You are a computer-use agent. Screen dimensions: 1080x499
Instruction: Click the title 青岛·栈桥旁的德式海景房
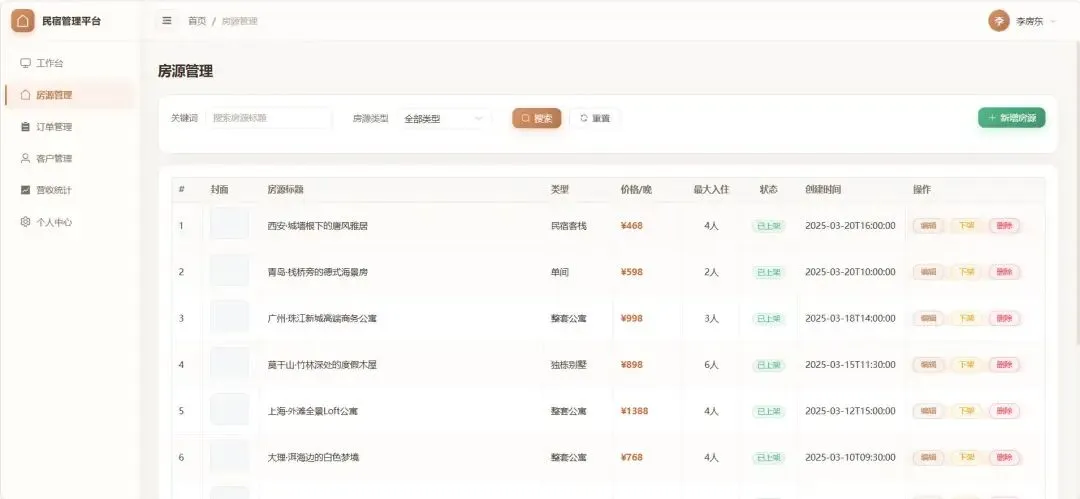(318, 272)
